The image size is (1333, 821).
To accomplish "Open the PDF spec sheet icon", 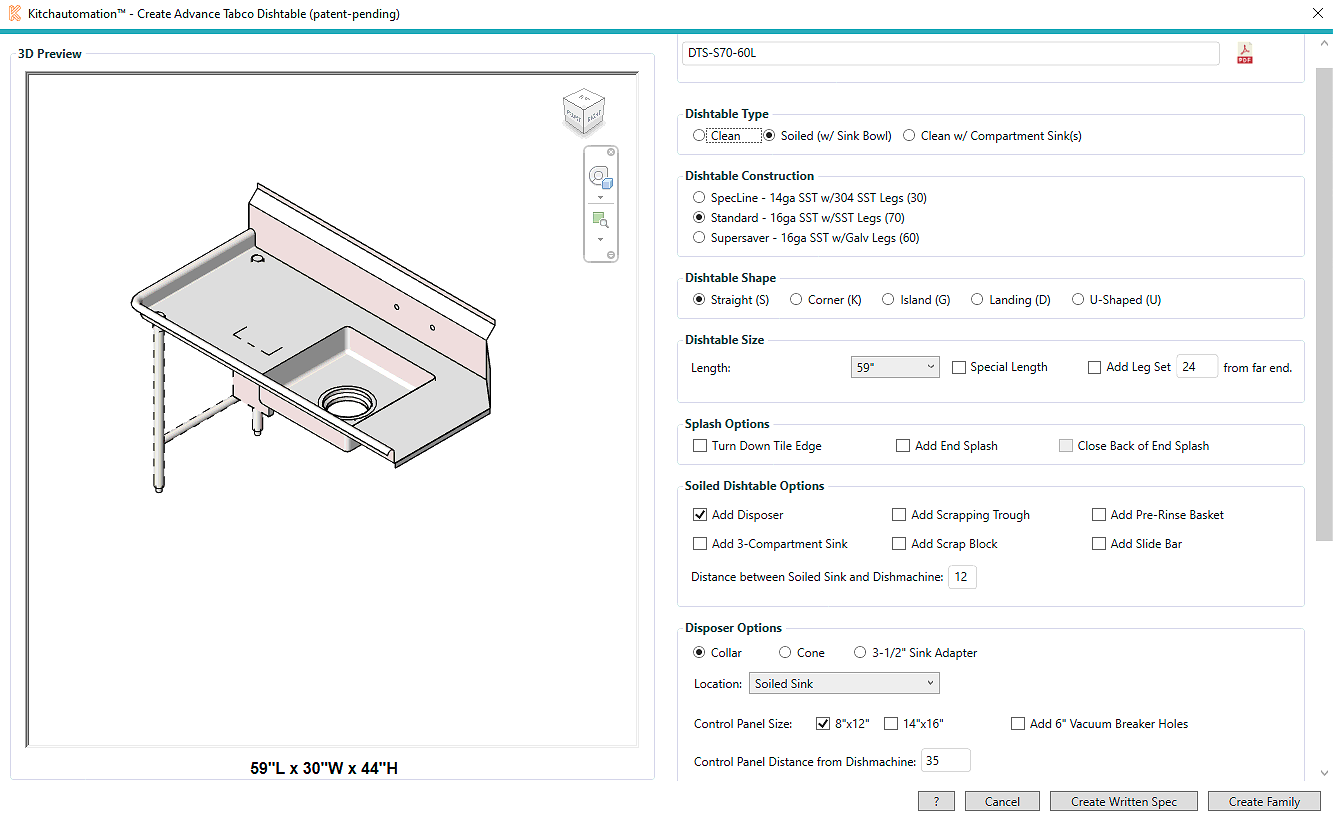I will pos(1245,54).
